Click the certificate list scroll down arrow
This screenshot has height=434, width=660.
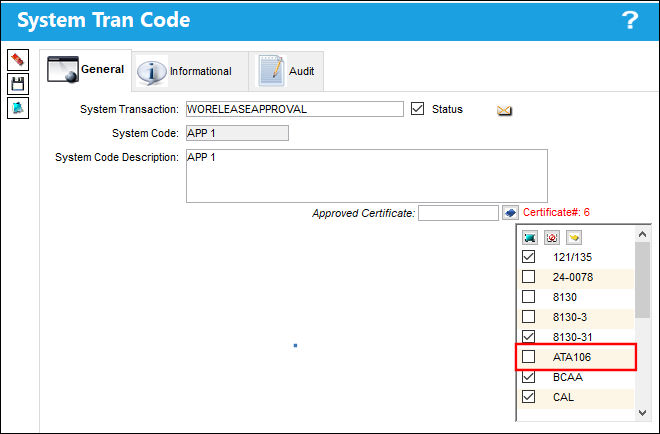coord(642,413)
